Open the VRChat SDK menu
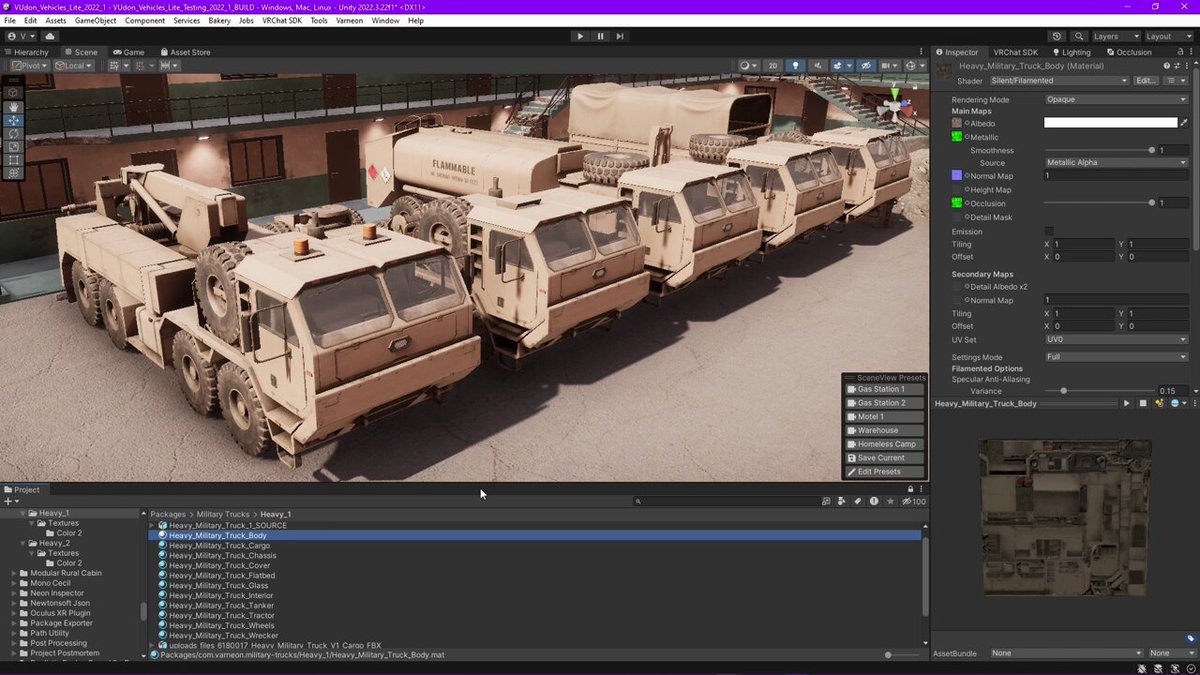1200x675 pixels. pyautogui.click(x=284, y=20)
